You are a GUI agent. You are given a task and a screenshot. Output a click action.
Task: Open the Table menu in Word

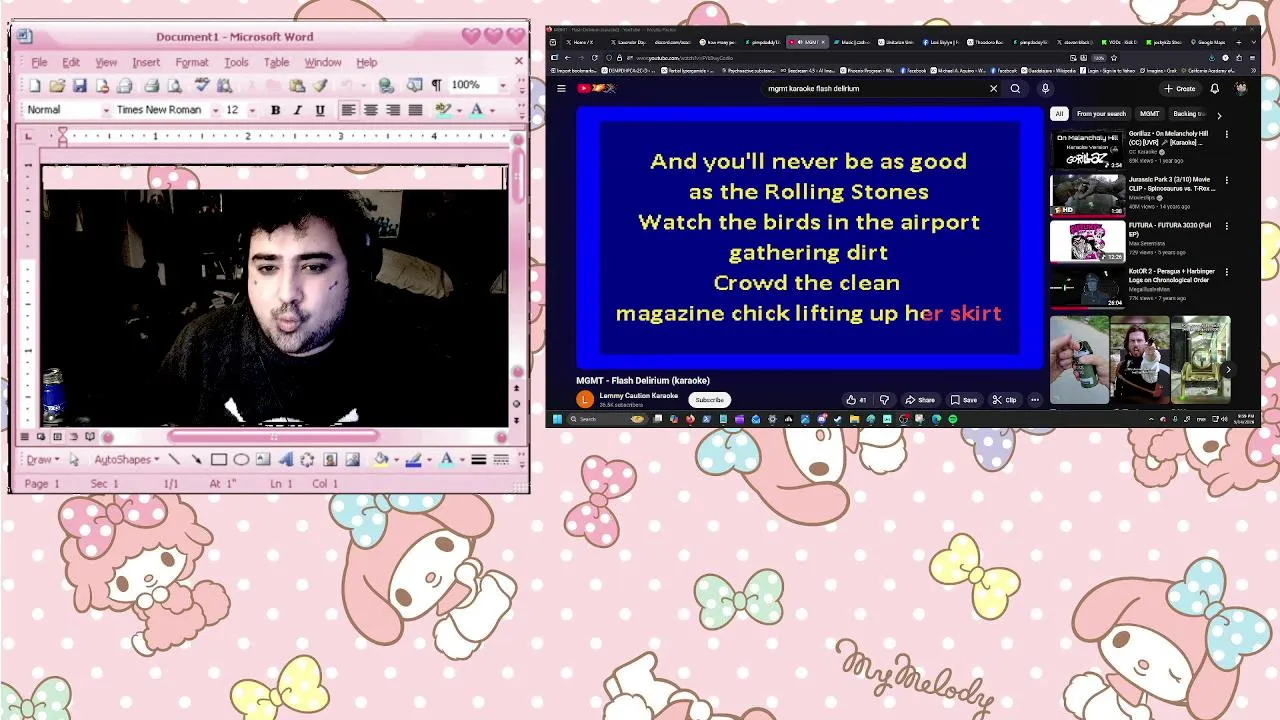pos(276,62)
